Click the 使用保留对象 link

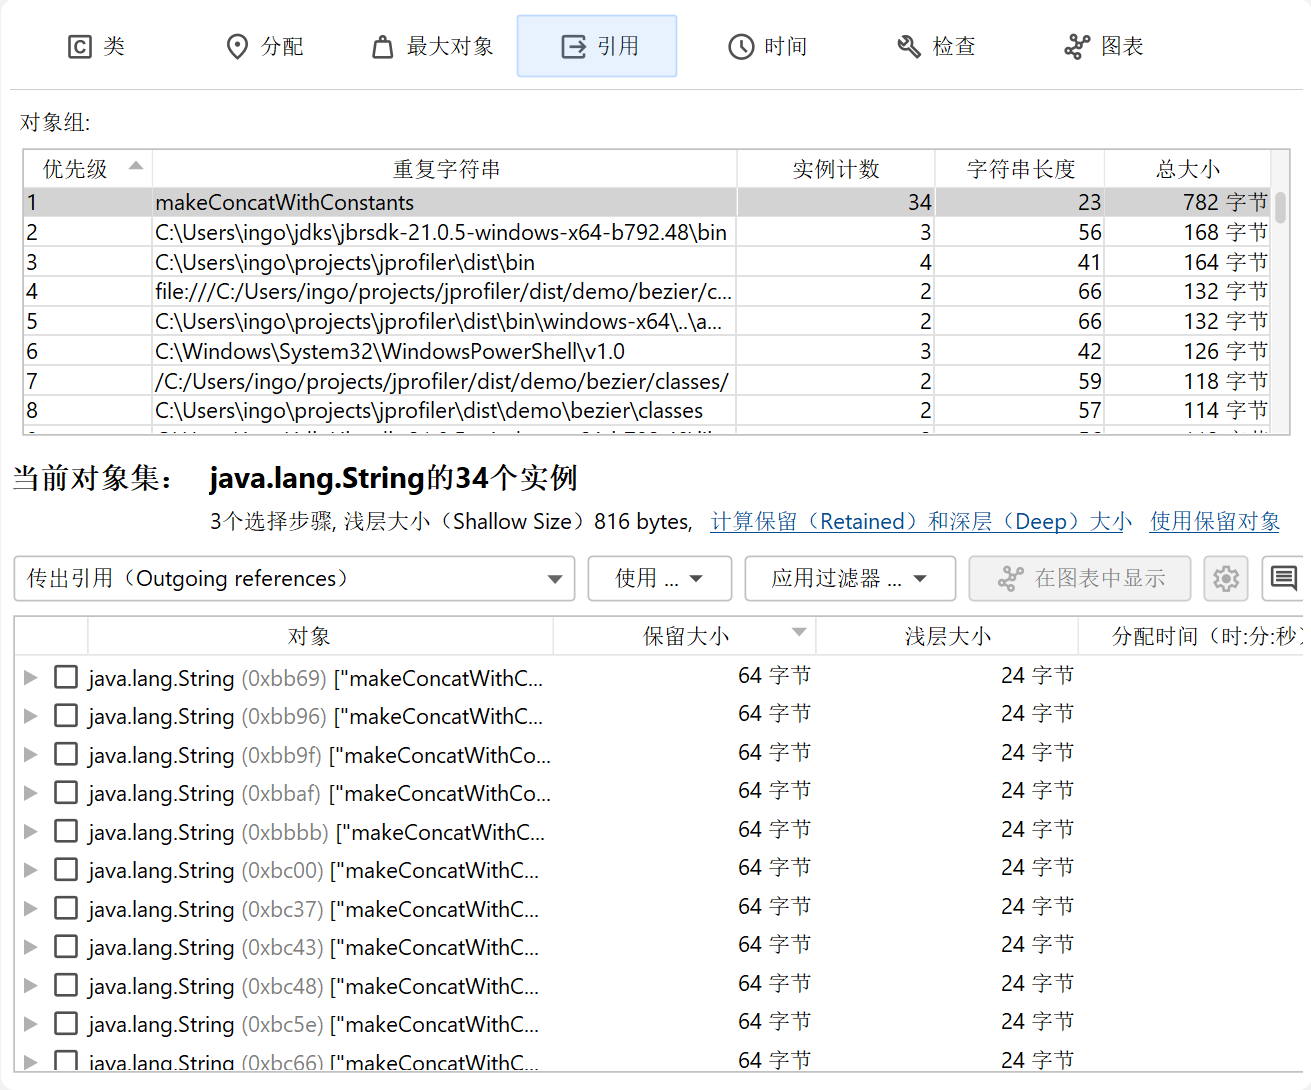point(1214,522)
